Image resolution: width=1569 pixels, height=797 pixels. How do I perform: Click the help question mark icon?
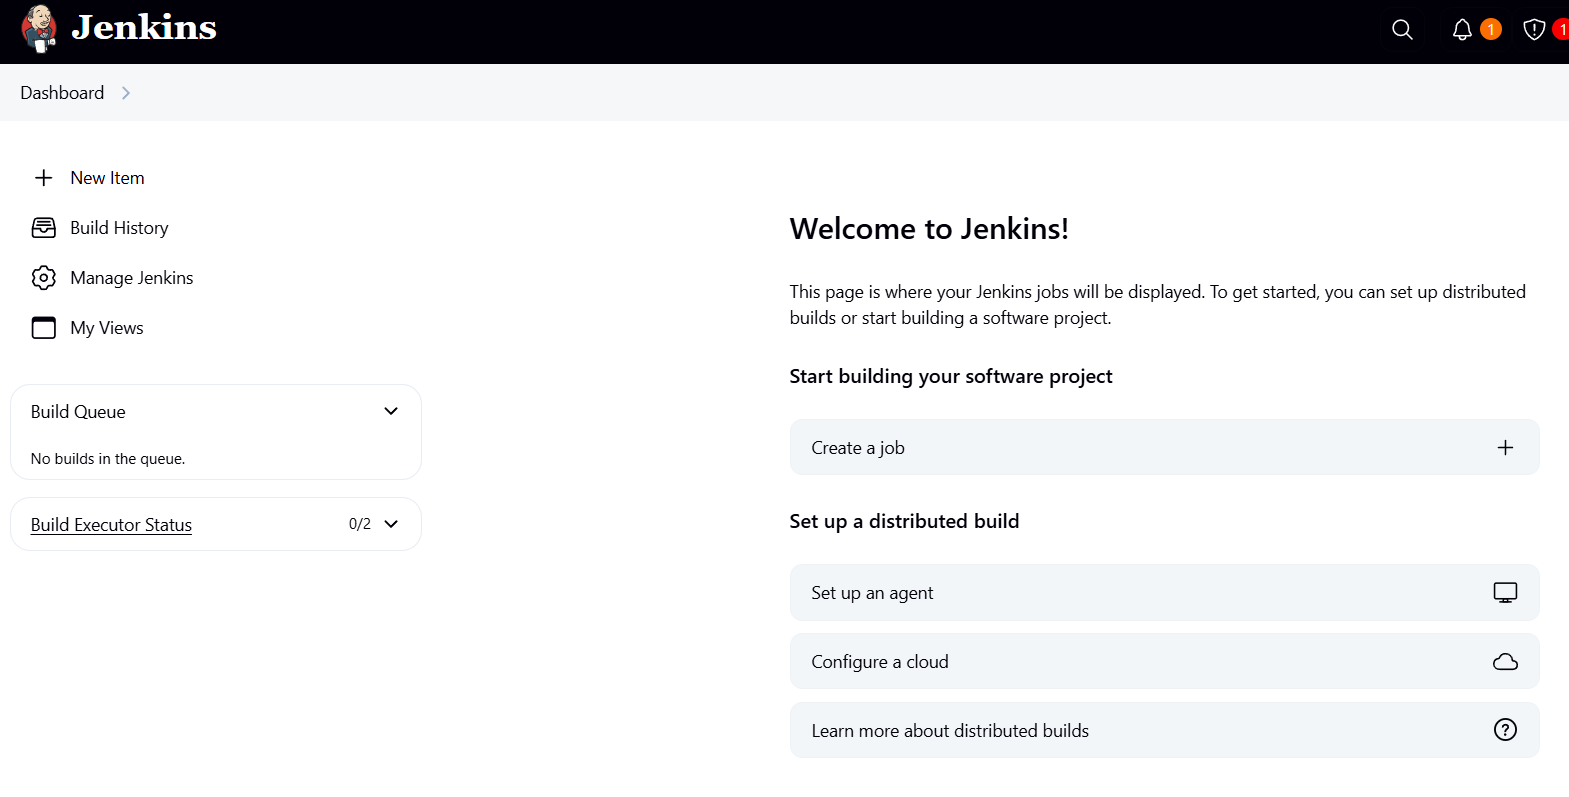click(1505, 730)
